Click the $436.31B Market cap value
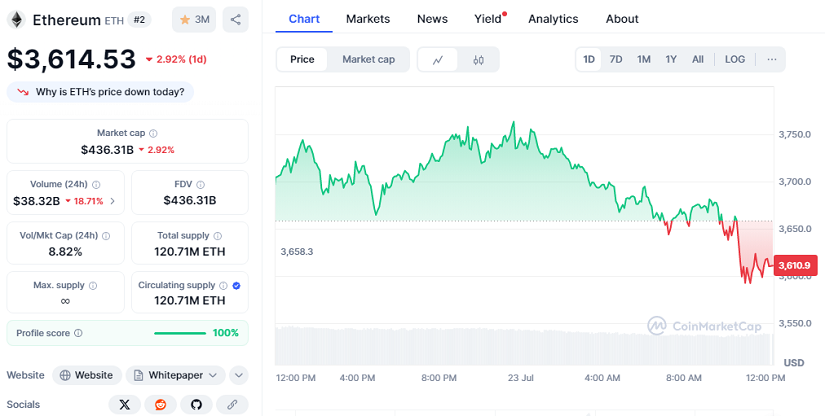This screenshot has width=825, height=416. pyautogui.click(x=107, y=150)
